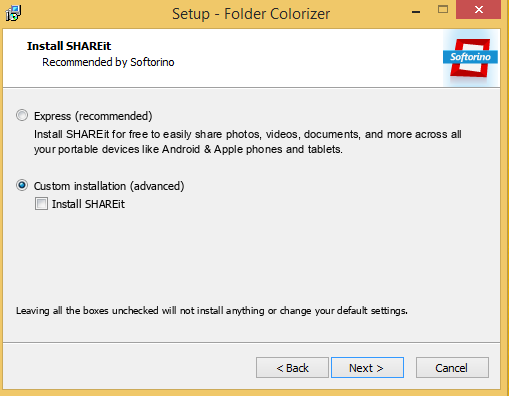Viewport: 509px width, 396px height.
Task: Click the Install SHAREit bold heading
Action: click(x=69, y=46)
